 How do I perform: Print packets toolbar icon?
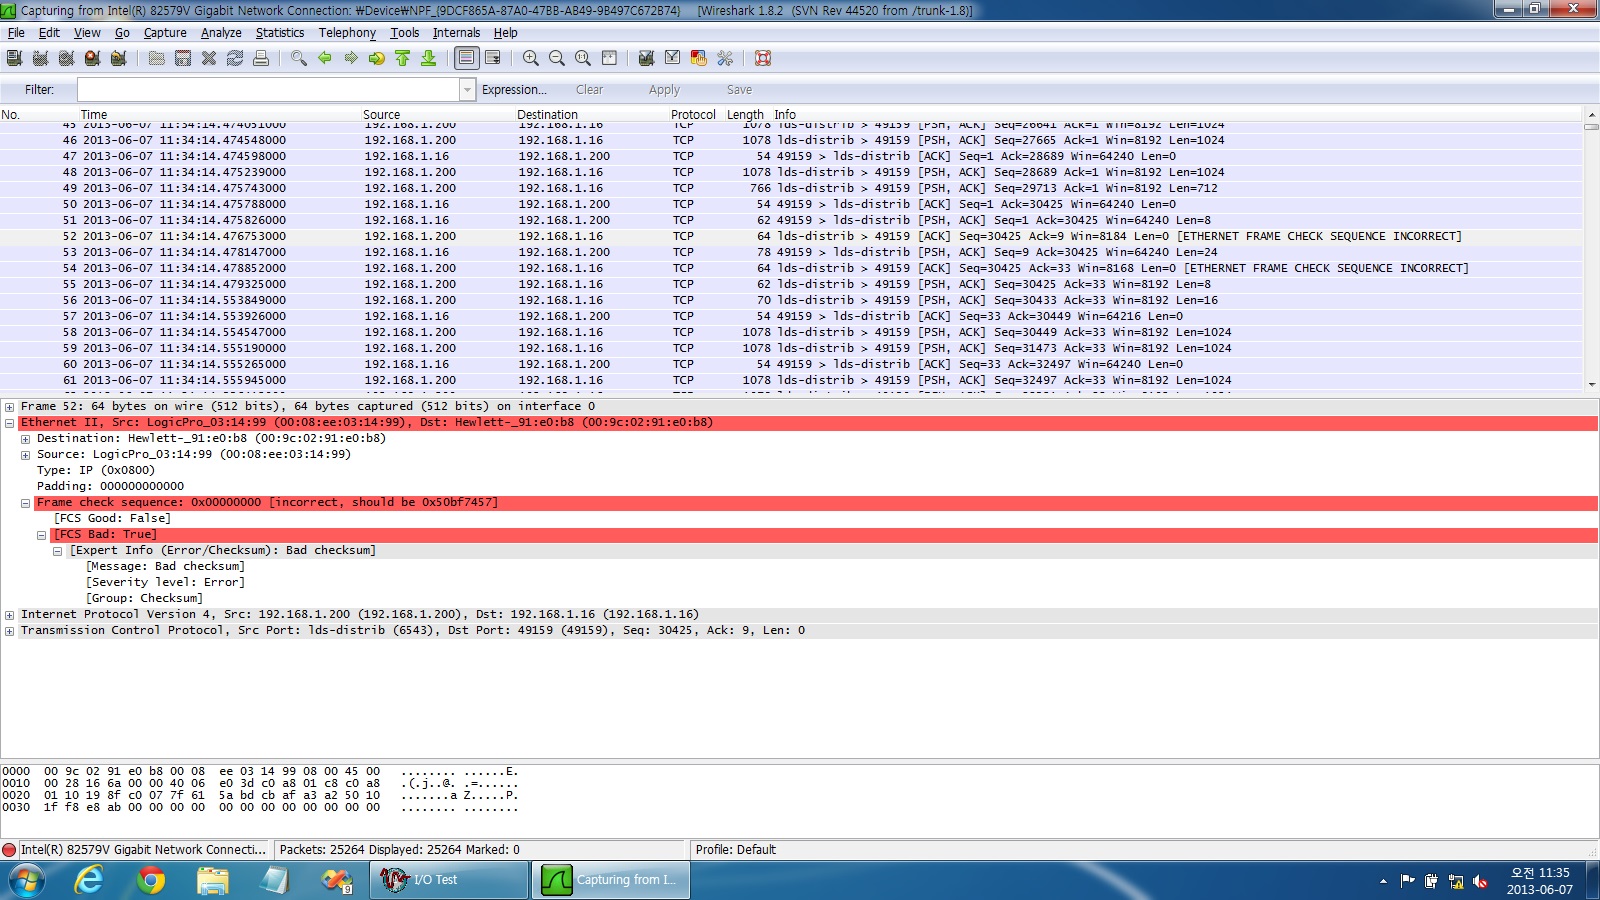coord(261,58)
